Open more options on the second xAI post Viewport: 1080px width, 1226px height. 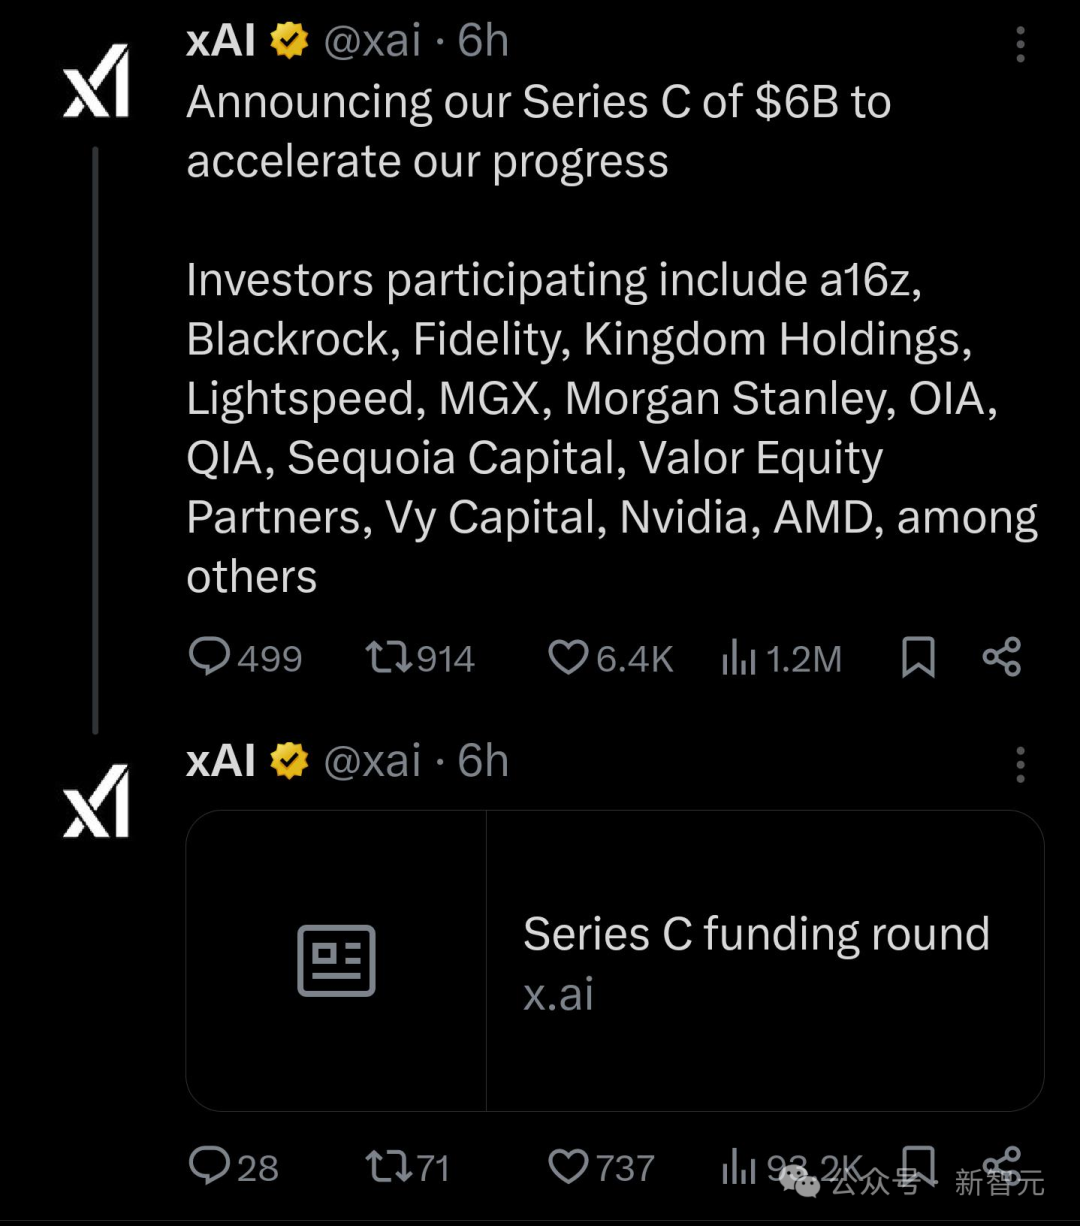[1020, 765]
